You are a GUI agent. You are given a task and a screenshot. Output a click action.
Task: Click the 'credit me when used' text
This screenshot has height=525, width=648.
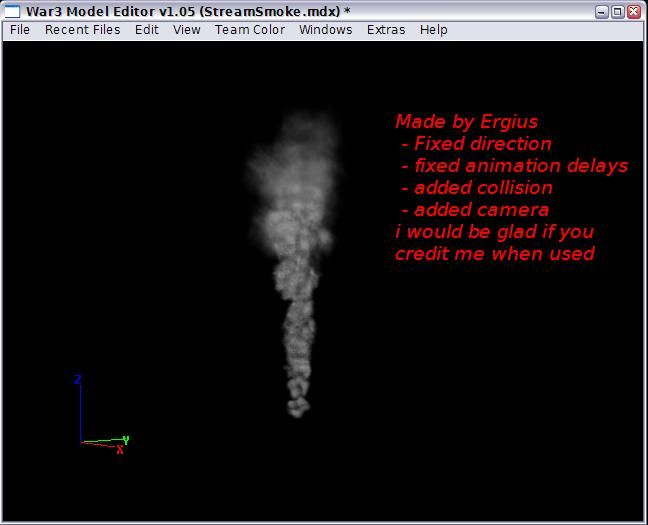(495, 253)
